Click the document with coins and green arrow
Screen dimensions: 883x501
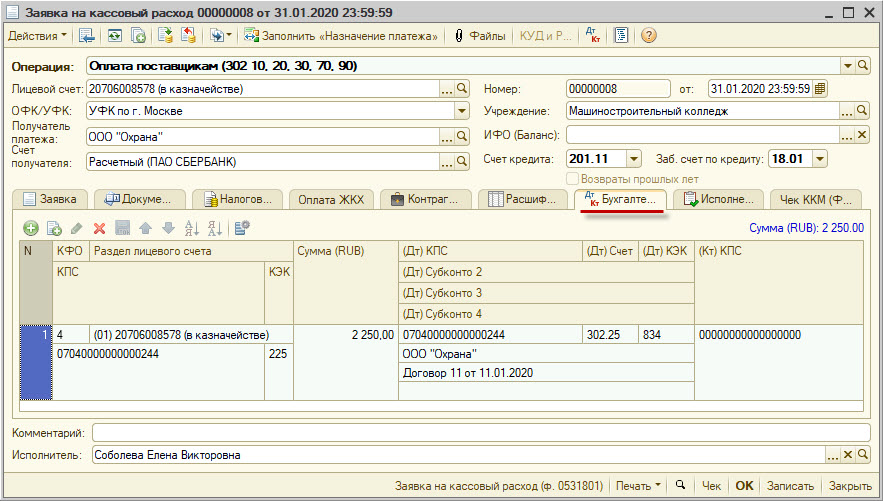[x=165, y=36]
